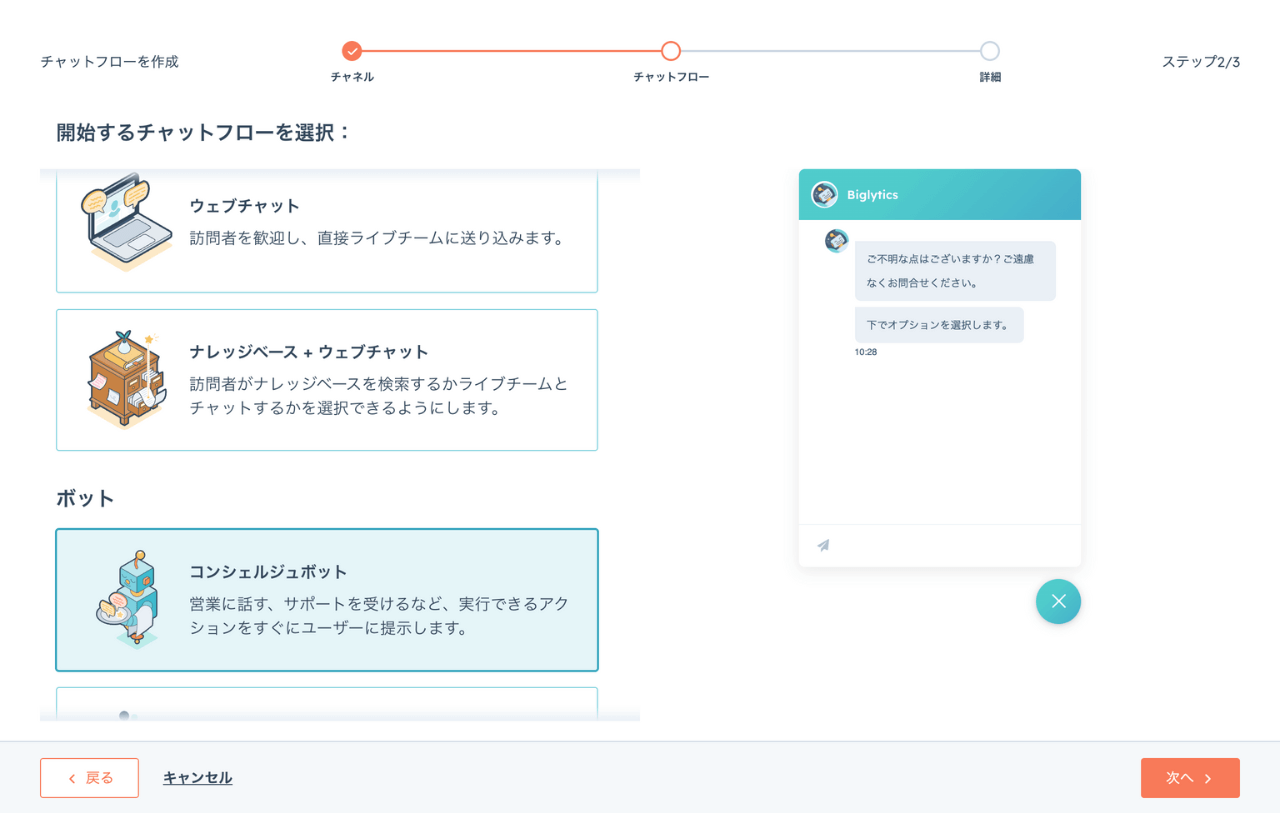1280x813 pixels.
Task: Select the ウェブチャット card
Action: [327, 231]
